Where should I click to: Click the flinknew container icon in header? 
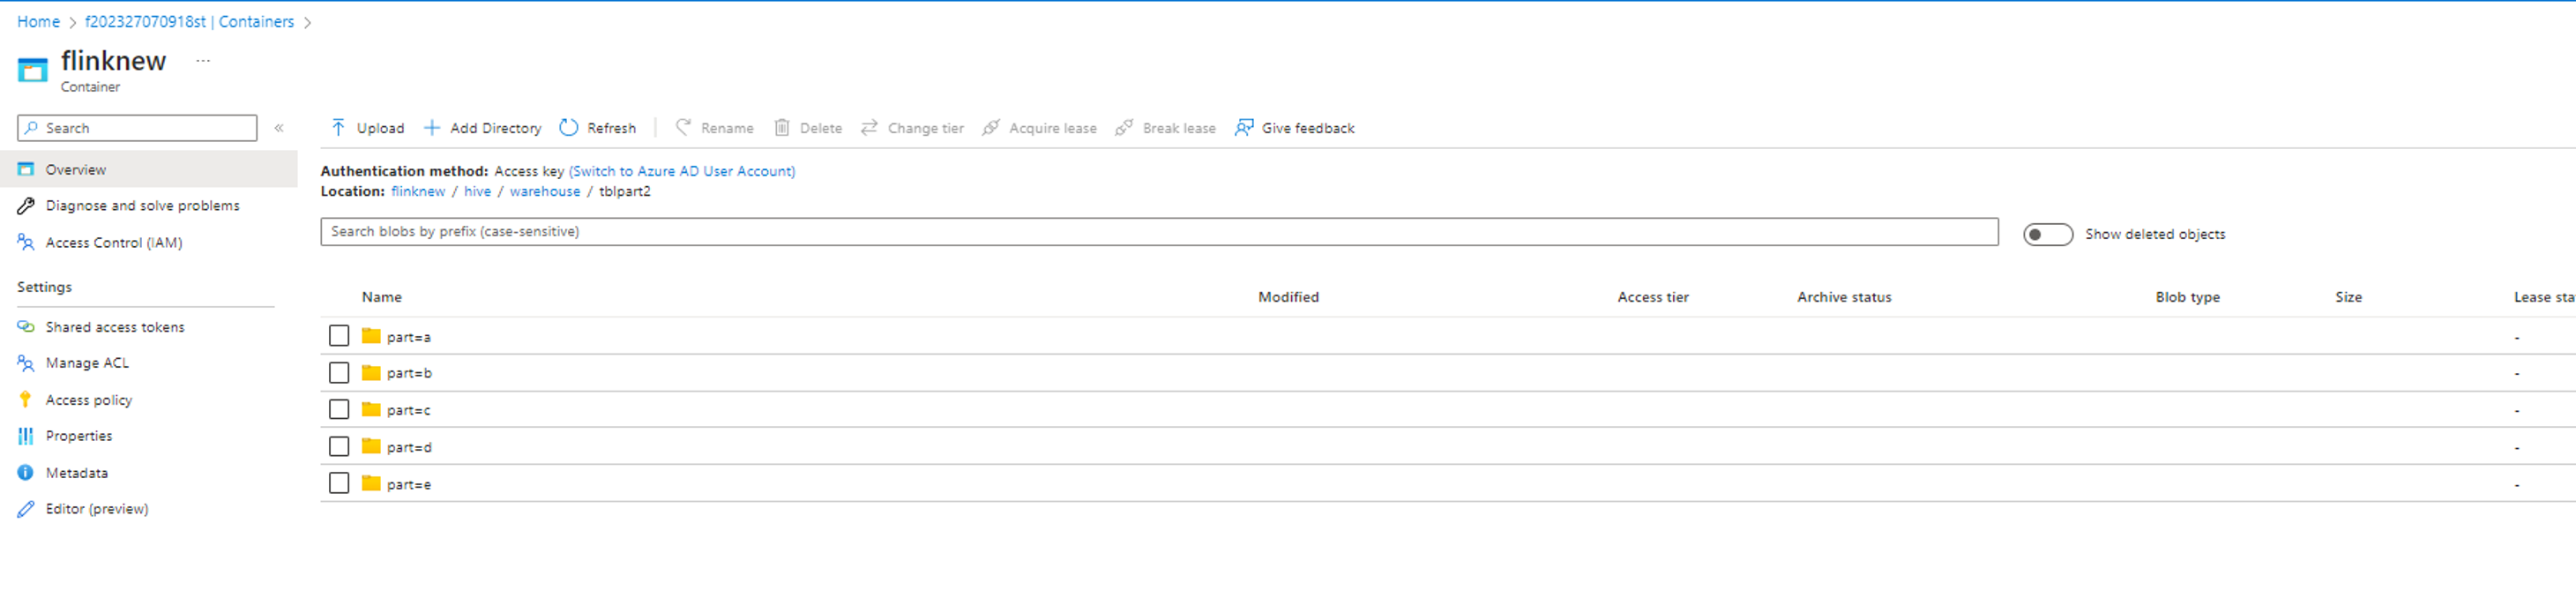32,69
